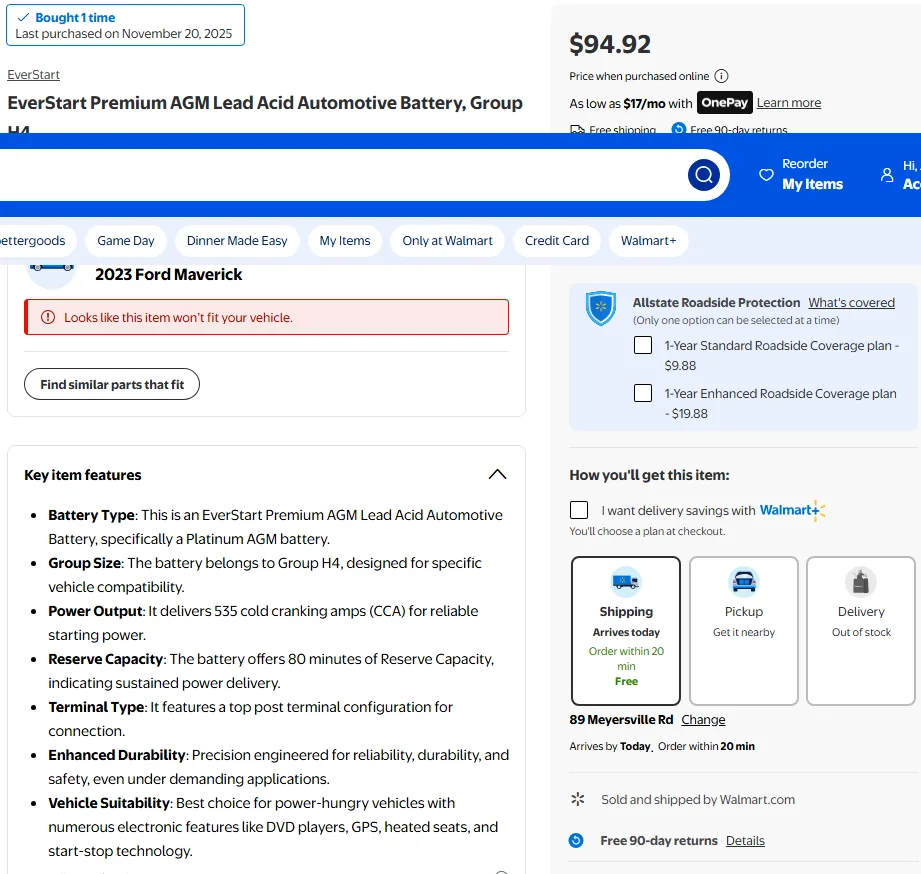Click the As low as $17/mo text
The image size is (921, 874).
coord(631,103)
